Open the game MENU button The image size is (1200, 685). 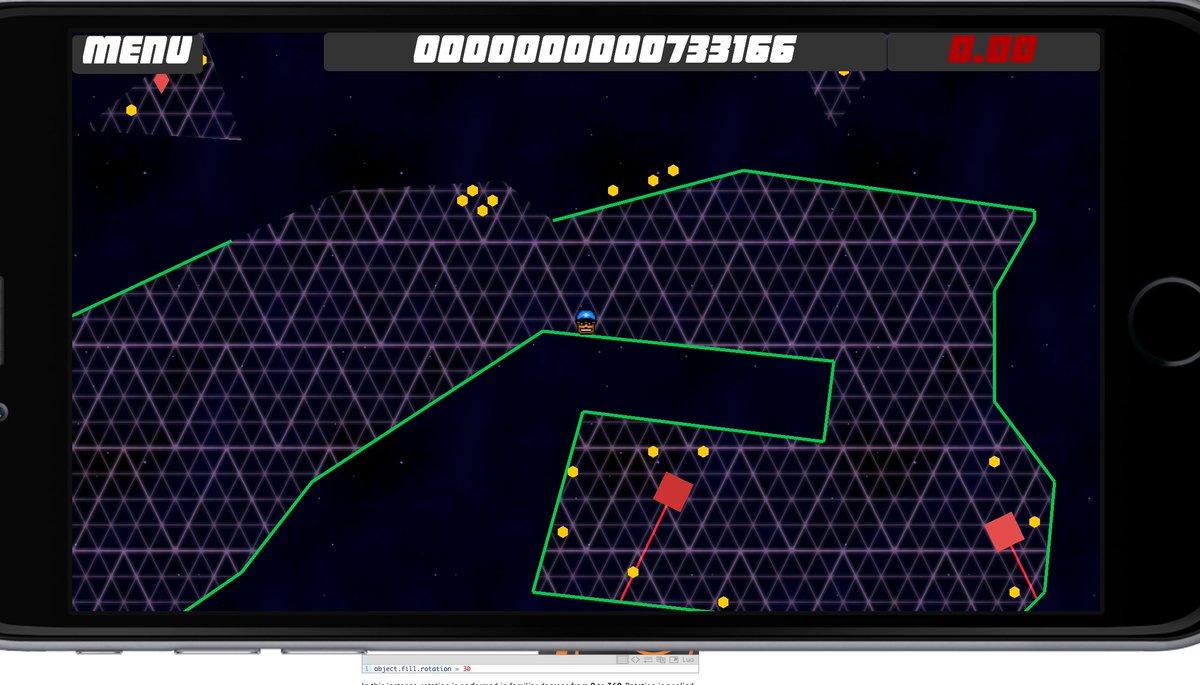point(137,51)
